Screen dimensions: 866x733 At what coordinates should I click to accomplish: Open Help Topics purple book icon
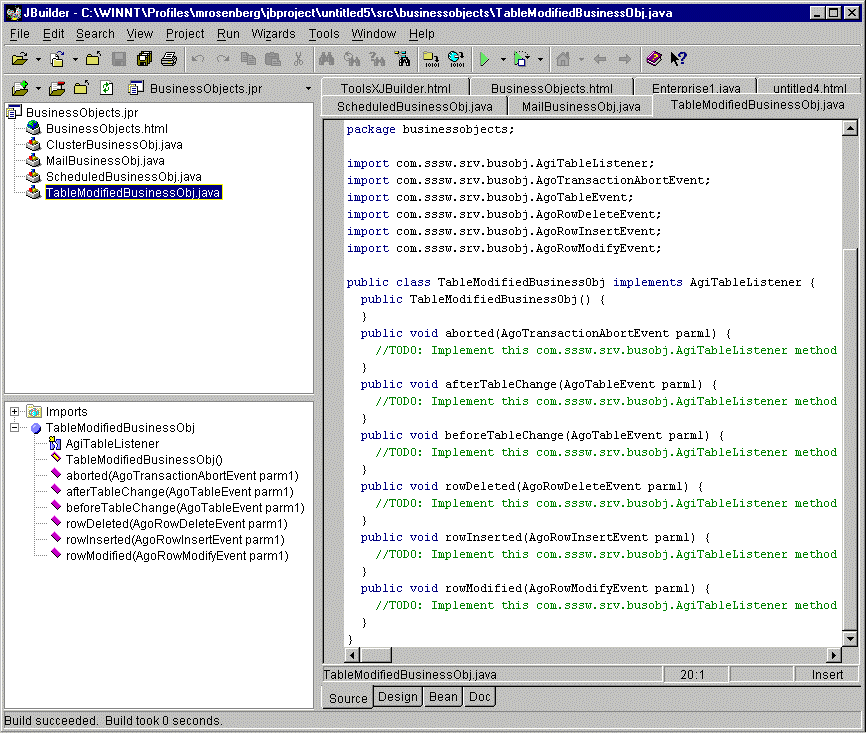tap(654, 59)
